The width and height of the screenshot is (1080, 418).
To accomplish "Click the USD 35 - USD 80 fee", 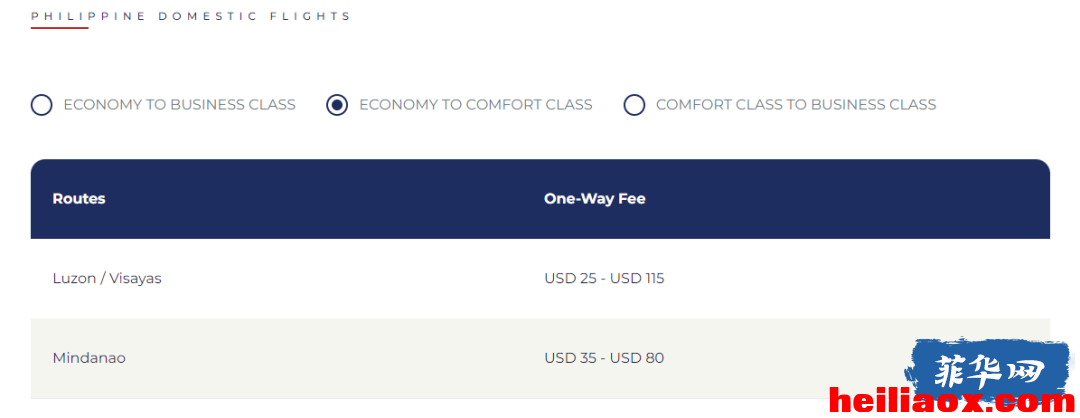I will 604,358.
